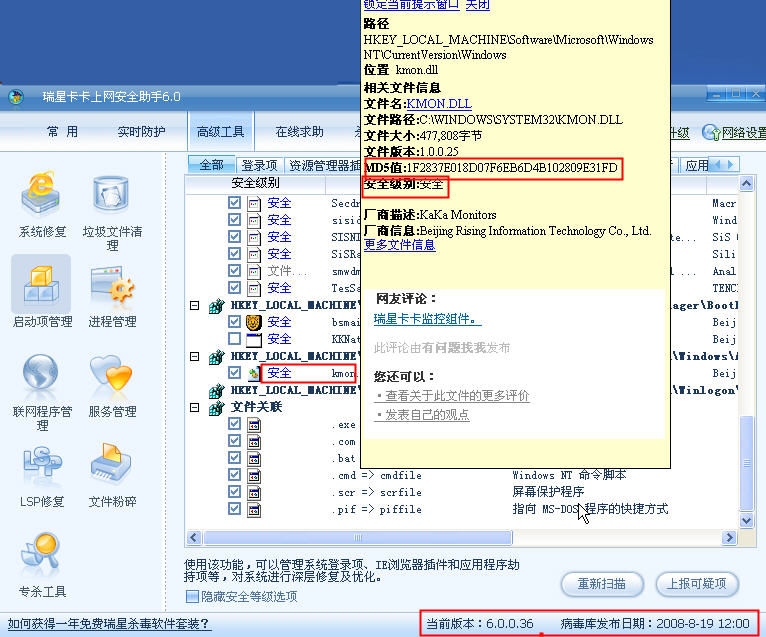Viewport: 766px width, 637px height.
Task: Click the 重新扫描 rescan button
Action: coord(602,584)
